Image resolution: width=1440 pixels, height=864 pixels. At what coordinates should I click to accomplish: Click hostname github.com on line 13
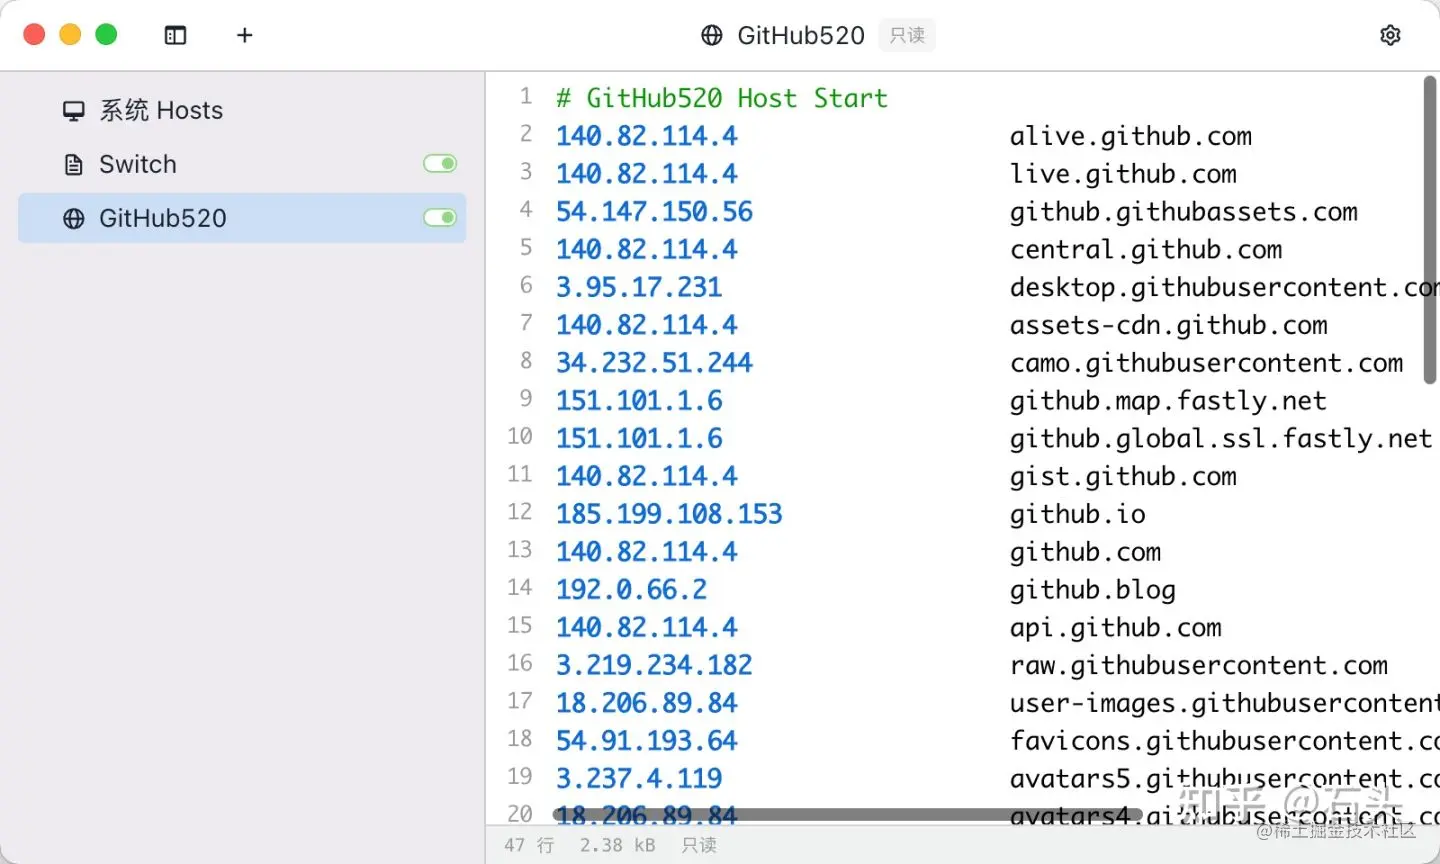(1086, 552)
